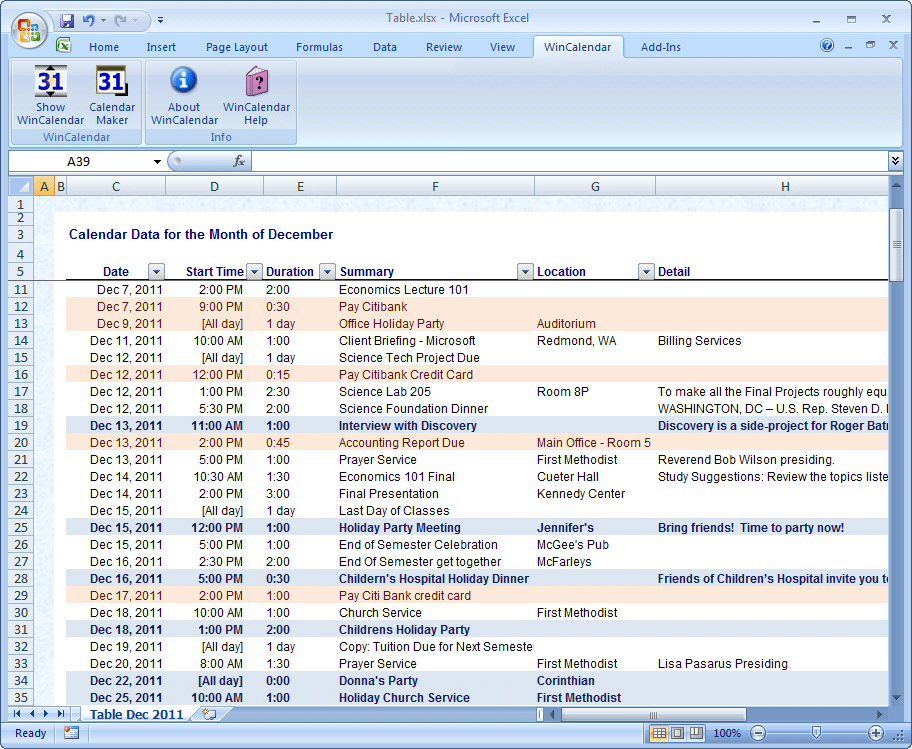The image size is (912, 749).
Task: Switch to Normal view in the status bar
Action: pos(656,733)
